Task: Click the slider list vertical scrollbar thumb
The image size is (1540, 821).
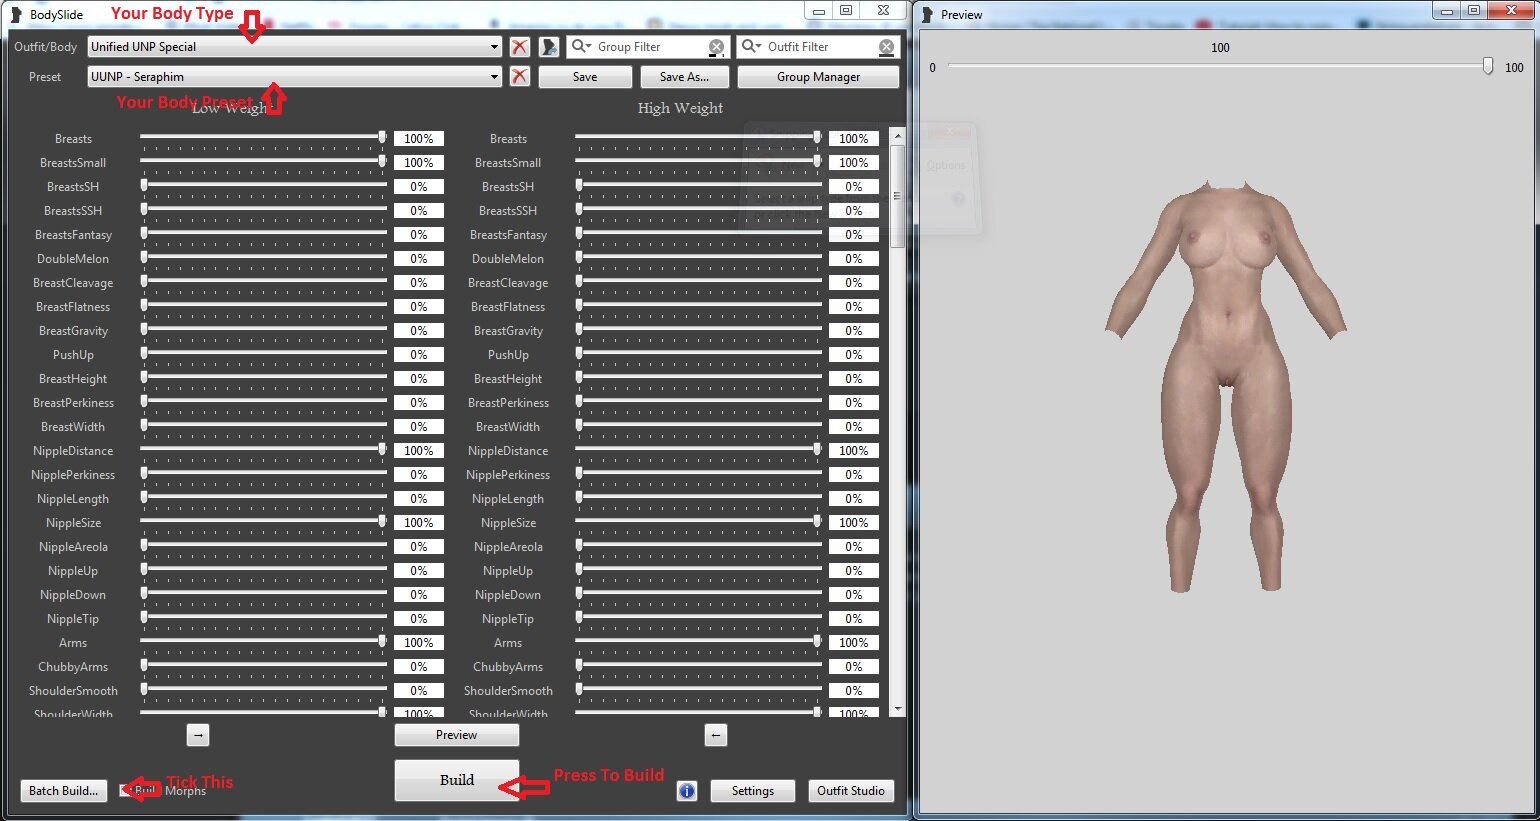Action: point(897,195)
